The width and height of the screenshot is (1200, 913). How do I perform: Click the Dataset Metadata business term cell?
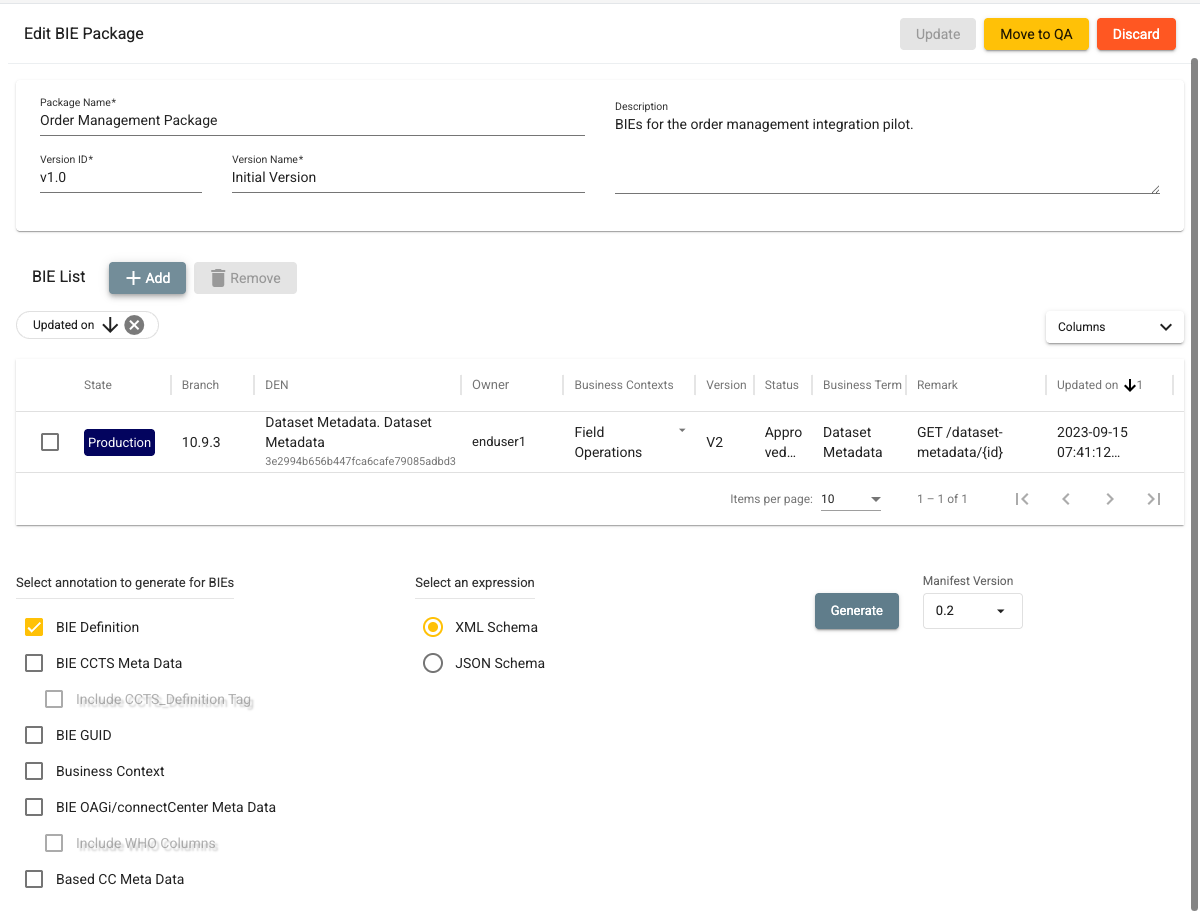(x=853, y=442)
